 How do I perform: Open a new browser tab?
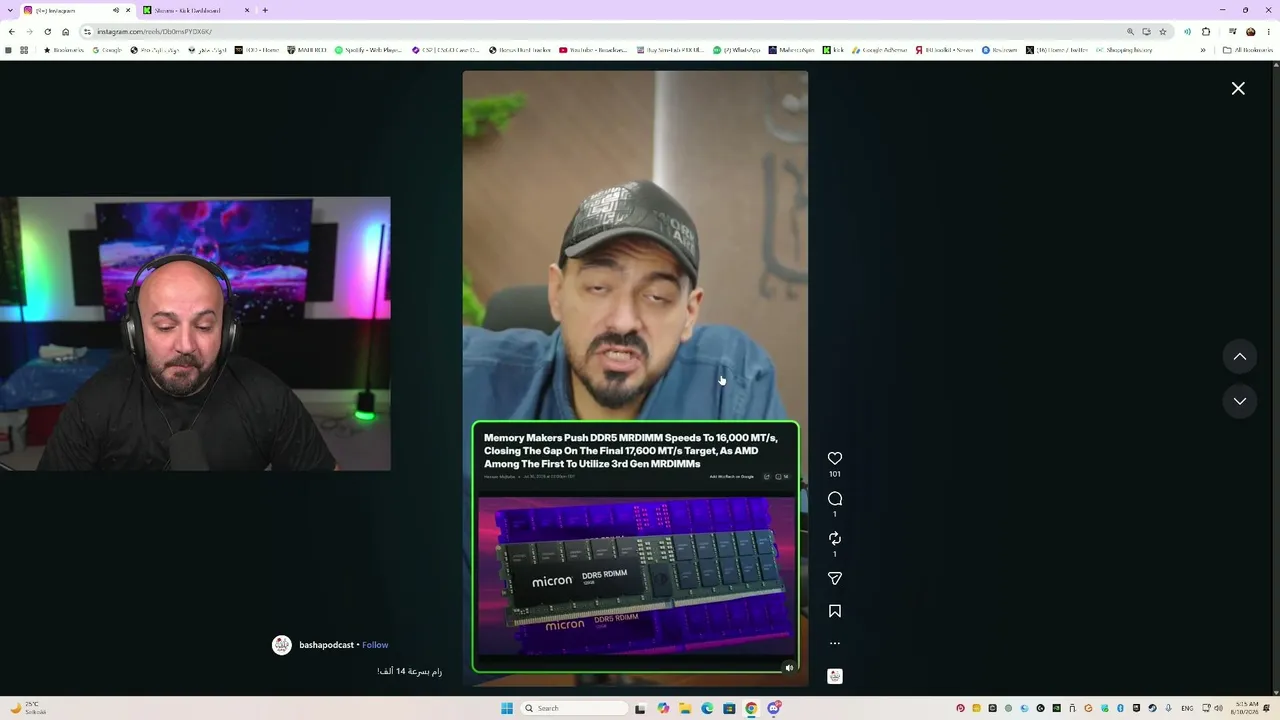(265, 10)
